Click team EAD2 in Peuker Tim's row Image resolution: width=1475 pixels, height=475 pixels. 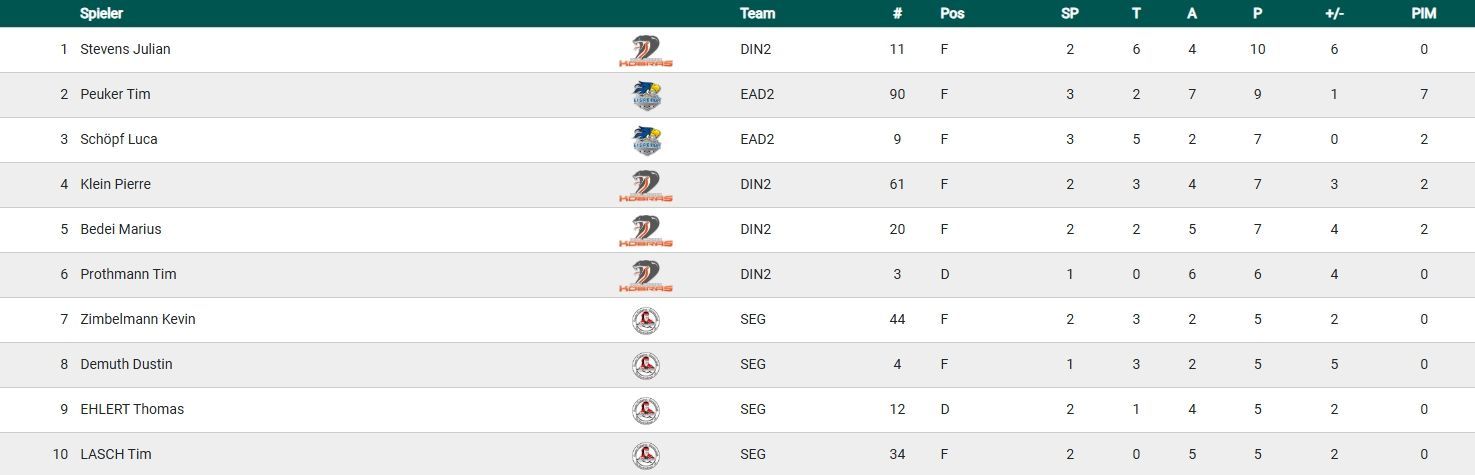[757, 94]
